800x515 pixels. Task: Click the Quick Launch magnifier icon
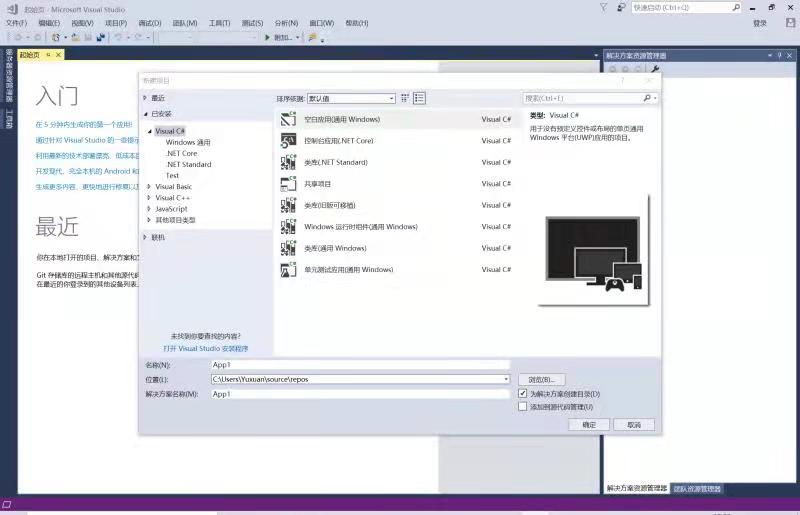pyautogui.click(x=736, y=8)
